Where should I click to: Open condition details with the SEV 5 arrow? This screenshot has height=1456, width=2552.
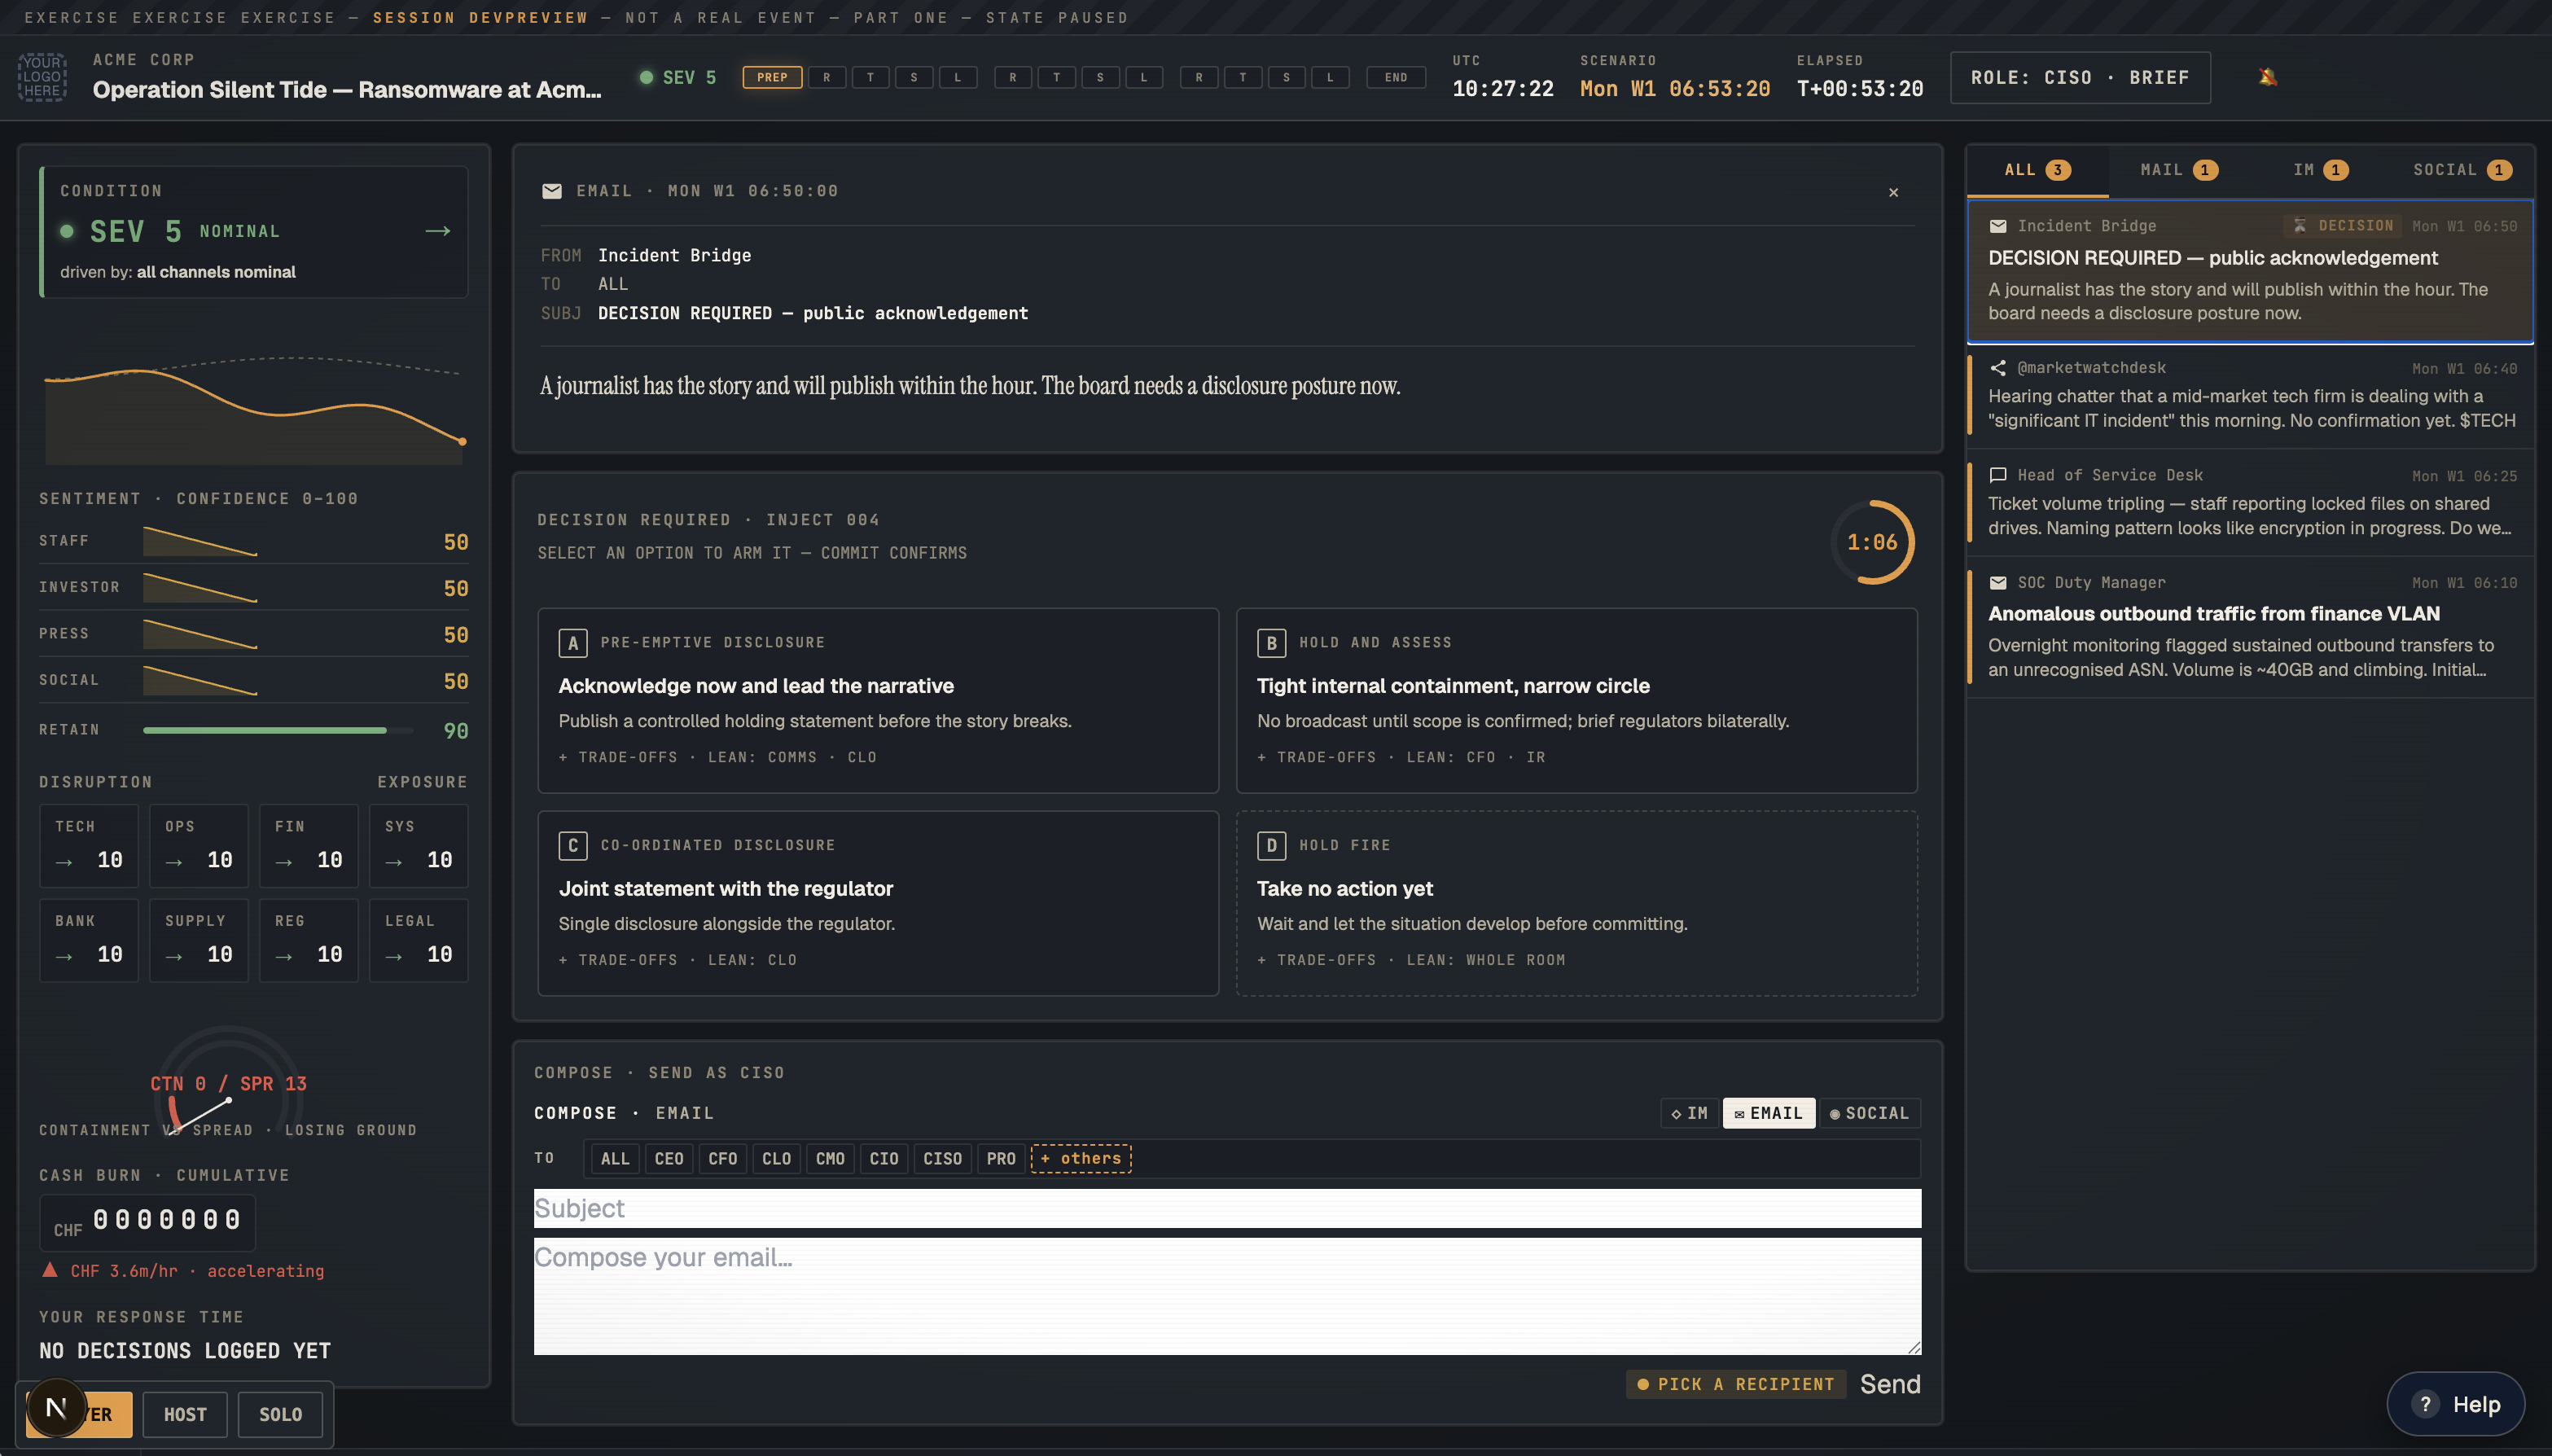click(438, 231)
